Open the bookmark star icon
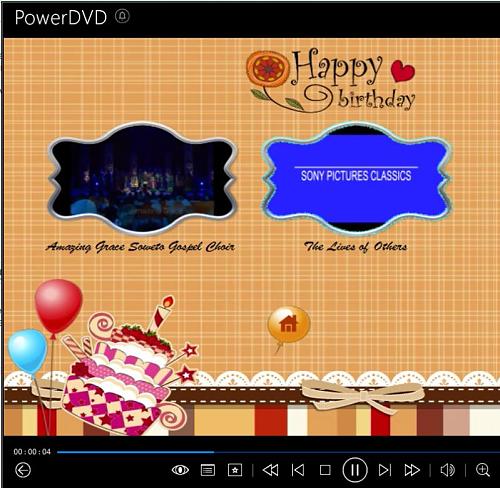The width and height of the screenshot is (500, 488). 235,470
